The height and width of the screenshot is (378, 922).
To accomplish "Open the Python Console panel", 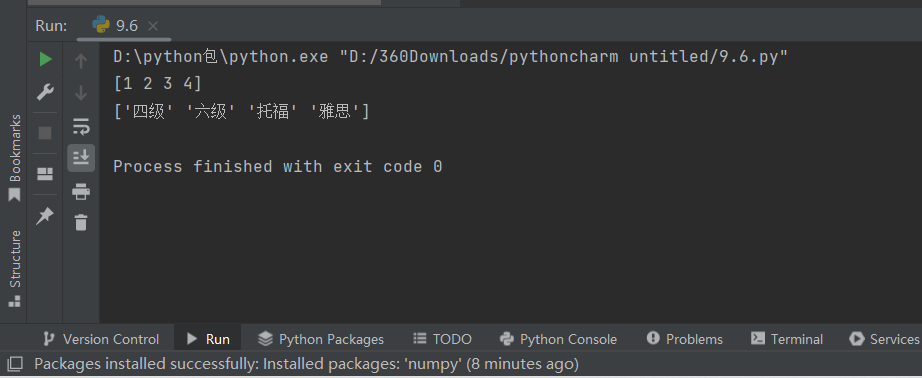I will tap(559, 339).
